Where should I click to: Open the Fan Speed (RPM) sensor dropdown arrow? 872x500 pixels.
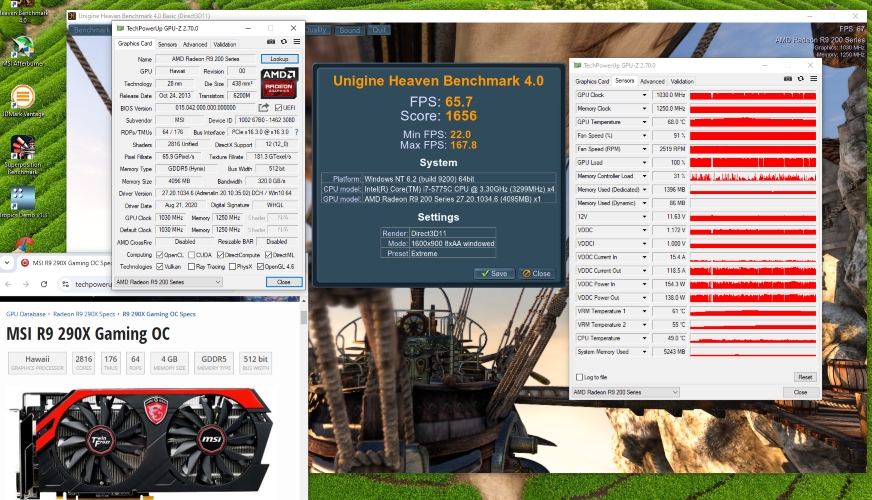[x=644, y=149]
